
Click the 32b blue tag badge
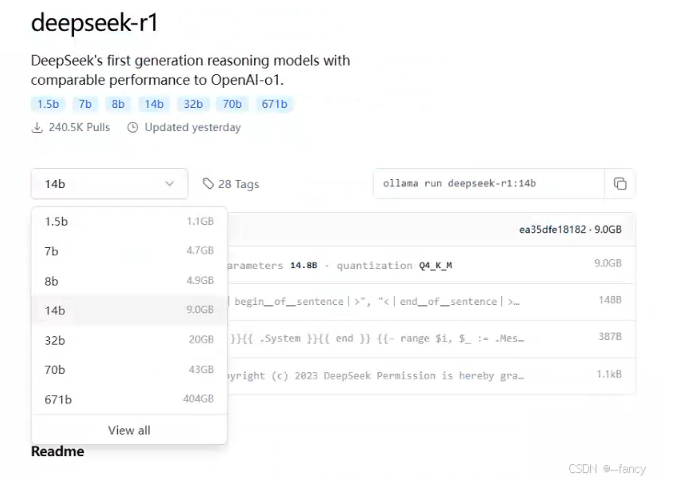(192, 104)
